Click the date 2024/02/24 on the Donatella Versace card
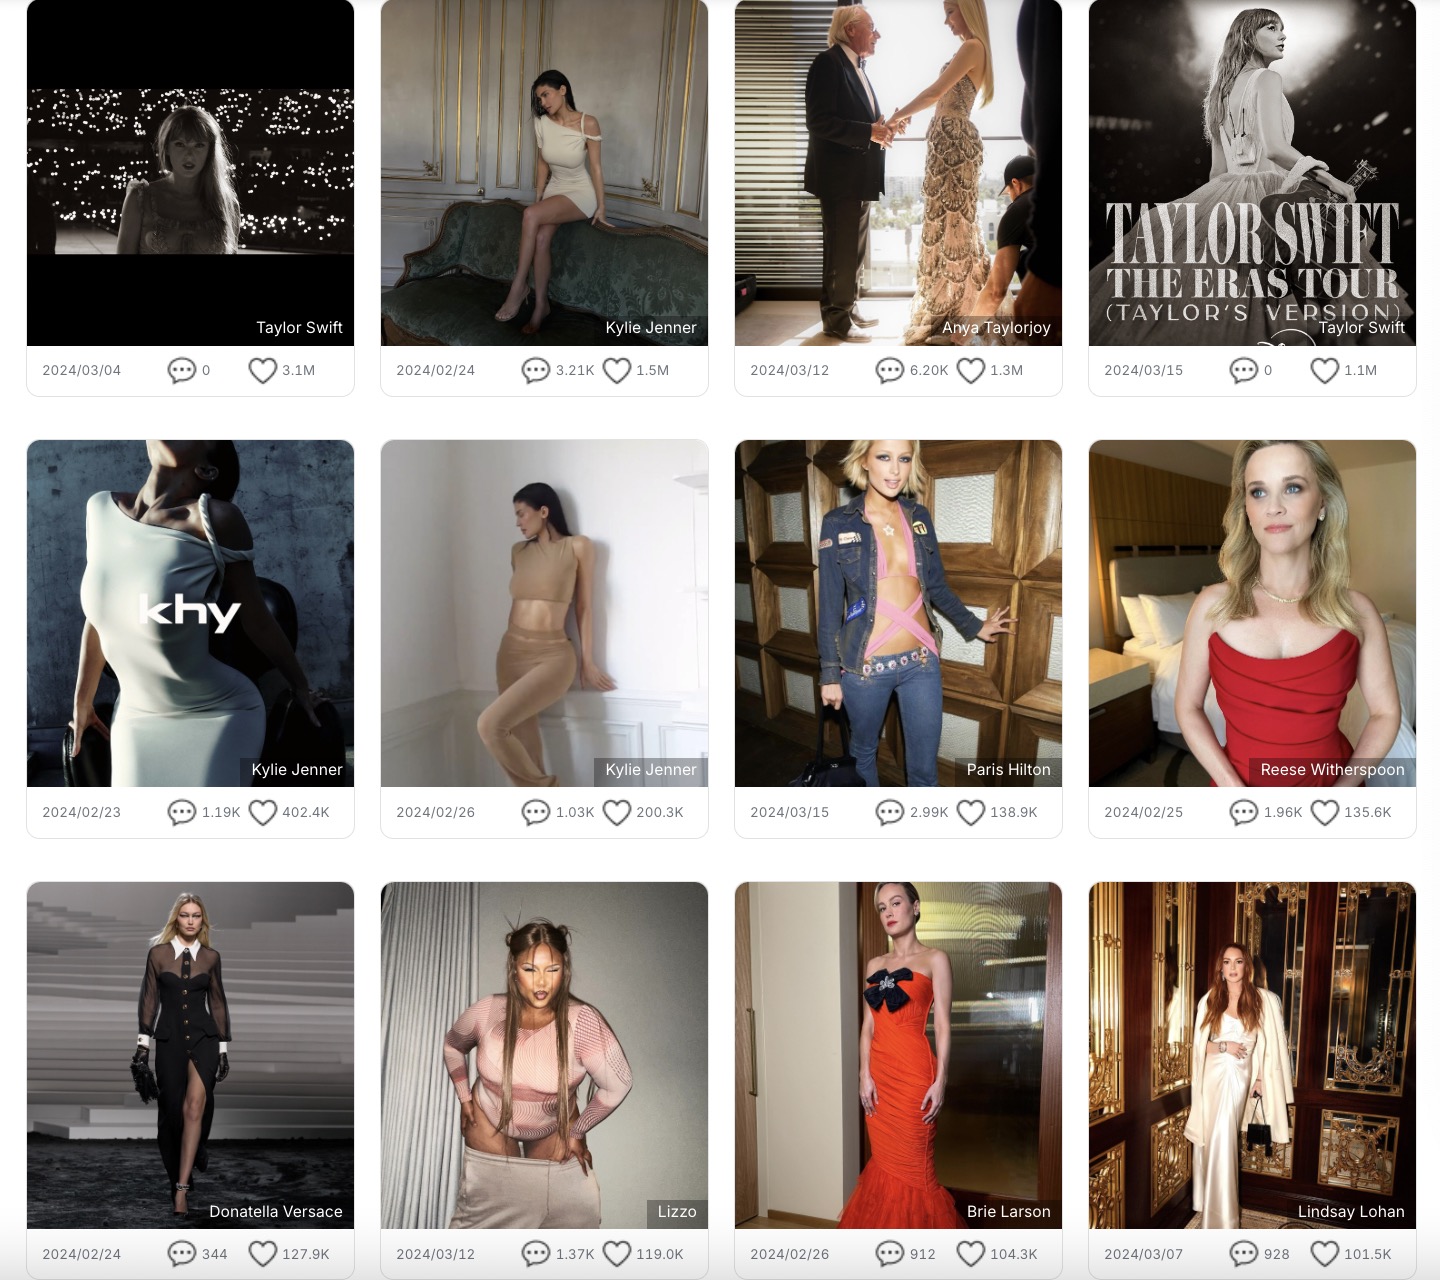 pos(81,1254)
